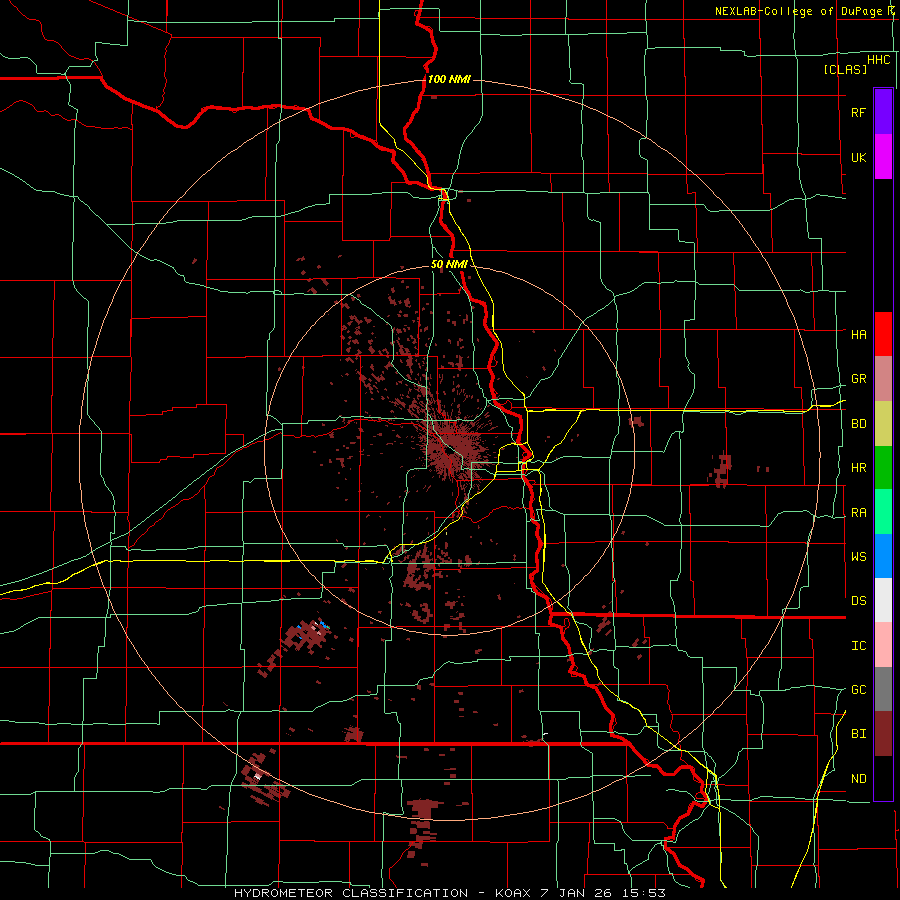Click the BD legend label
Image resolution: width=900 pixels, height=900 pixels.
click(x=858, y=424)
